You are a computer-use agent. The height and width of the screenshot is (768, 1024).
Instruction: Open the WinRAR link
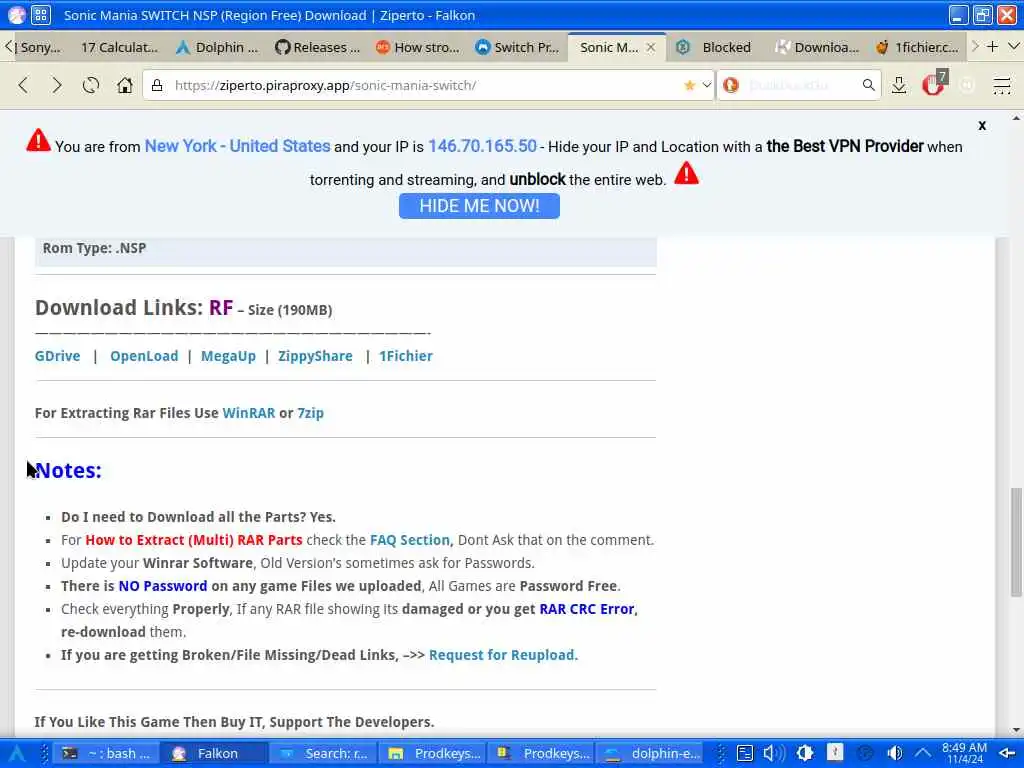point(249,413)
